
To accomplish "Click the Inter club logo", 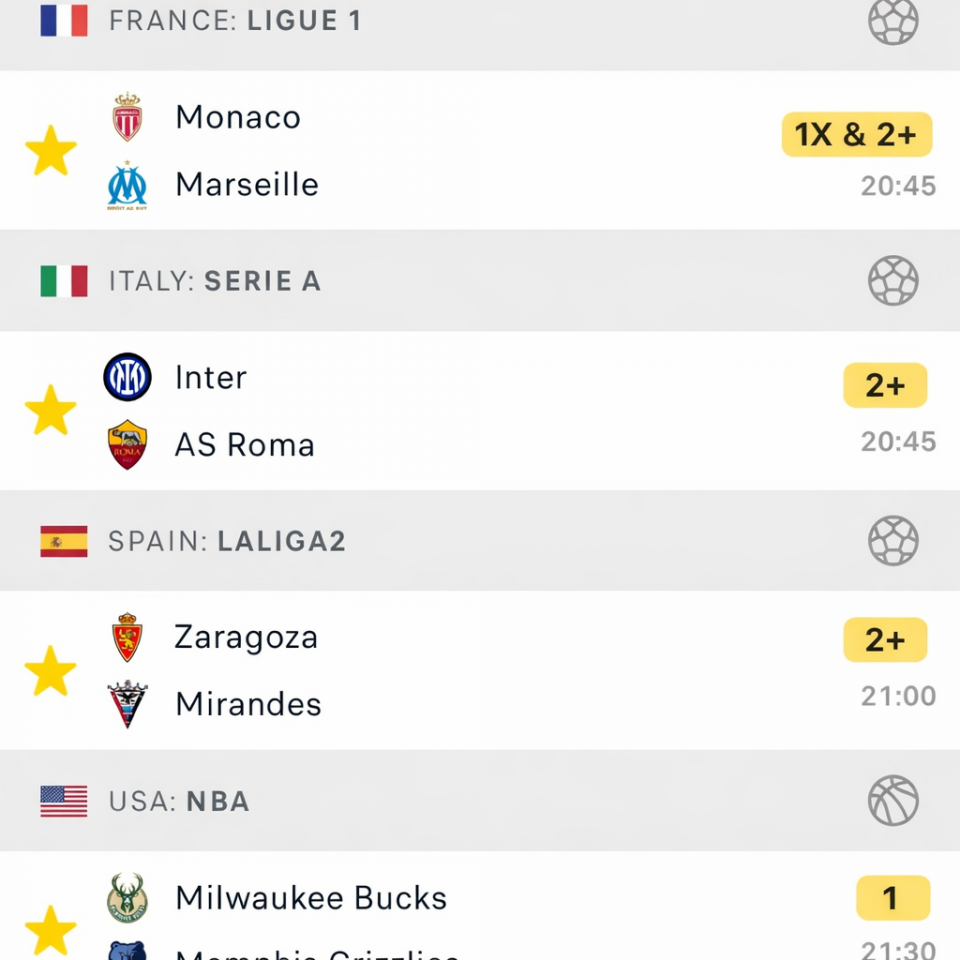I will coord(127,377).
